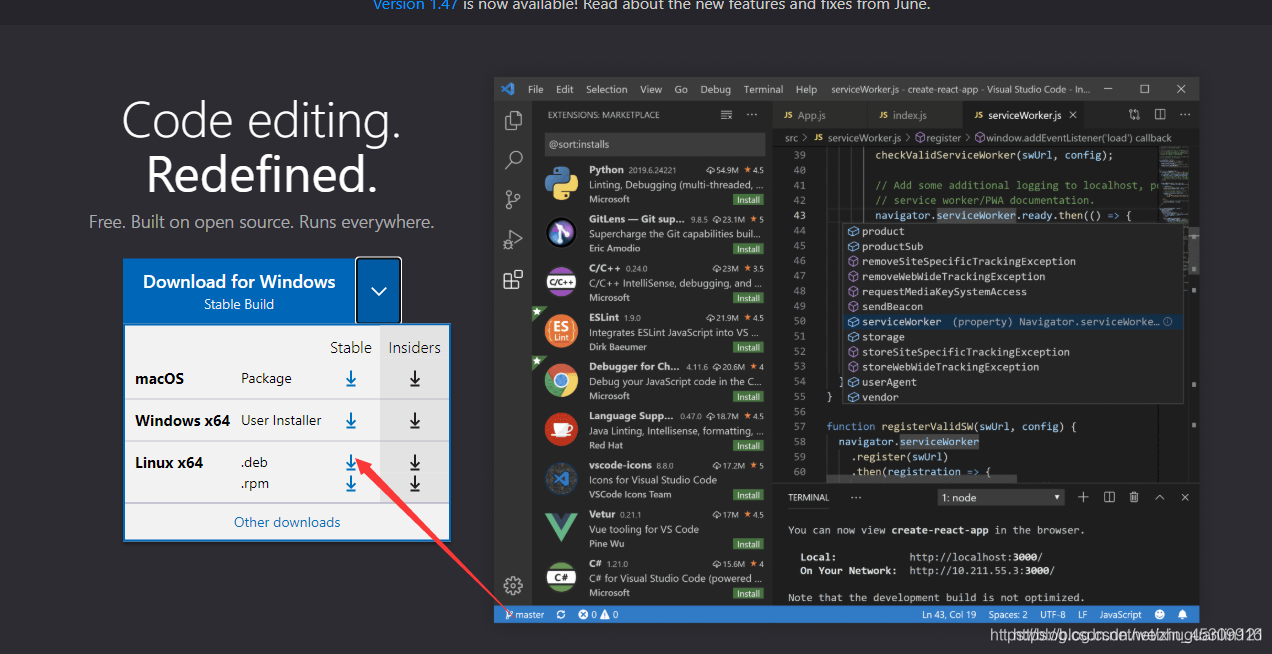Click 'register' in the editor breadcrumb
Viewport: 1272px width, 654px height.
click(936, 138)
